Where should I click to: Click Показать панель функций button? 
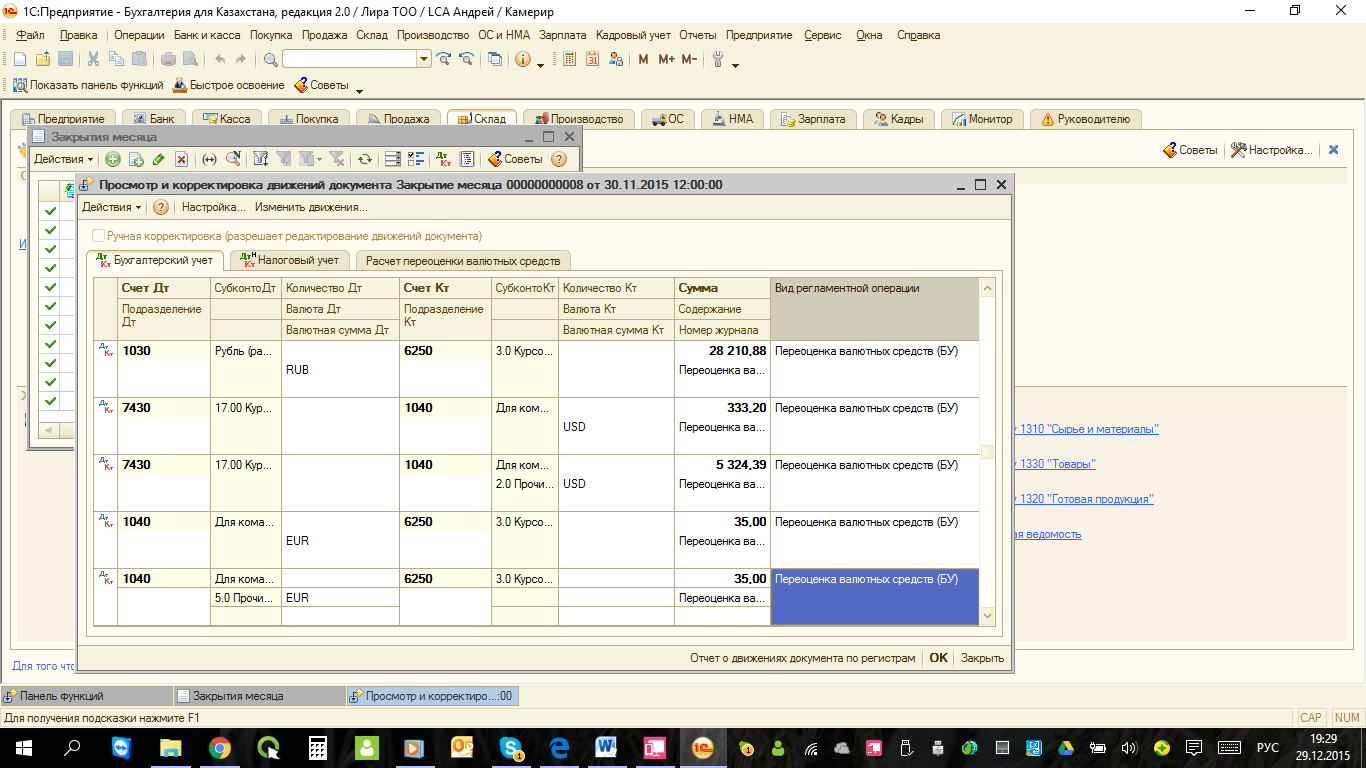point(87,85)
